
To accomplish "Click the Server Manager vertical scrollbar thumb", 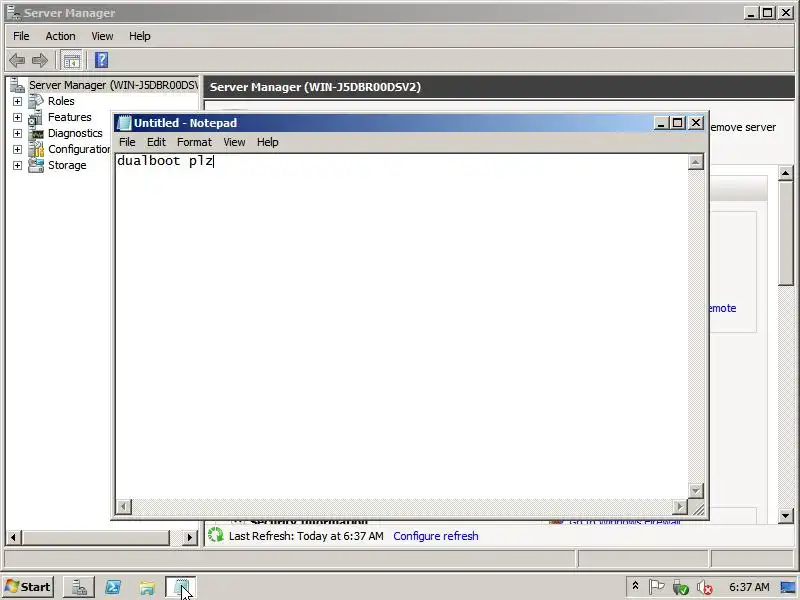I will (786, 233).
